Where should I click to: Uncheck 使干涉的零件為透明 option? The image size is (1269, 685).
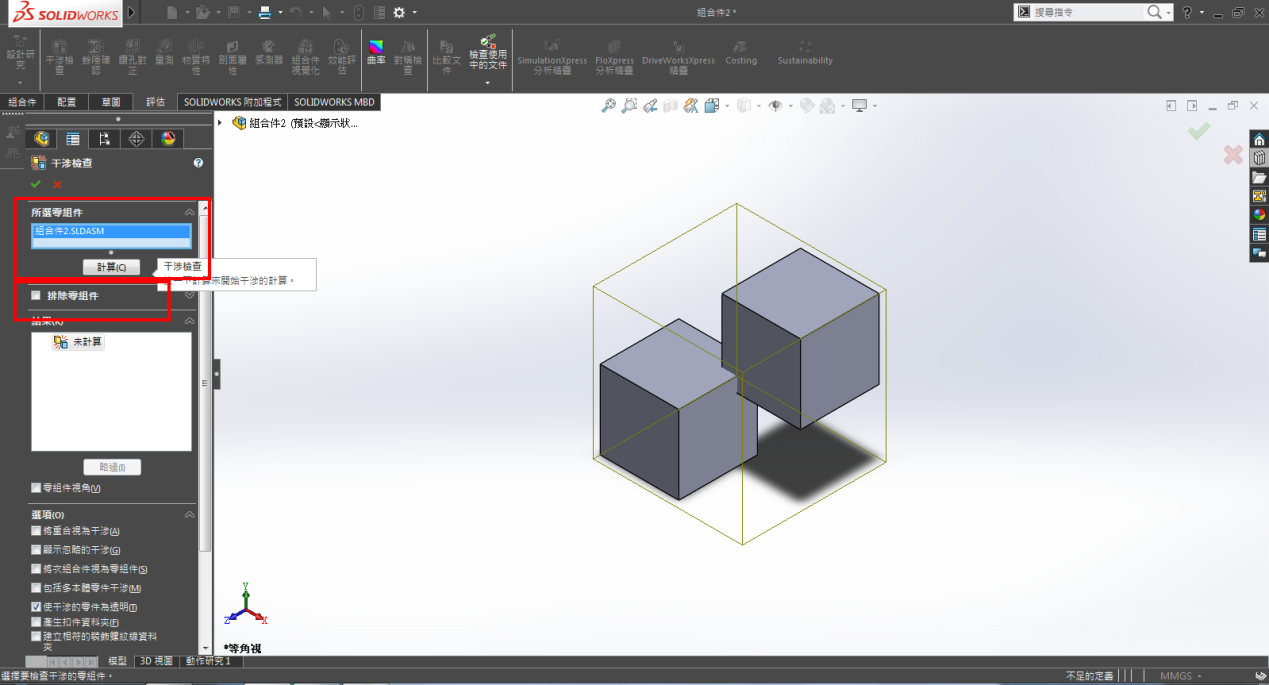pyautogui.click(x=36, y=607)
